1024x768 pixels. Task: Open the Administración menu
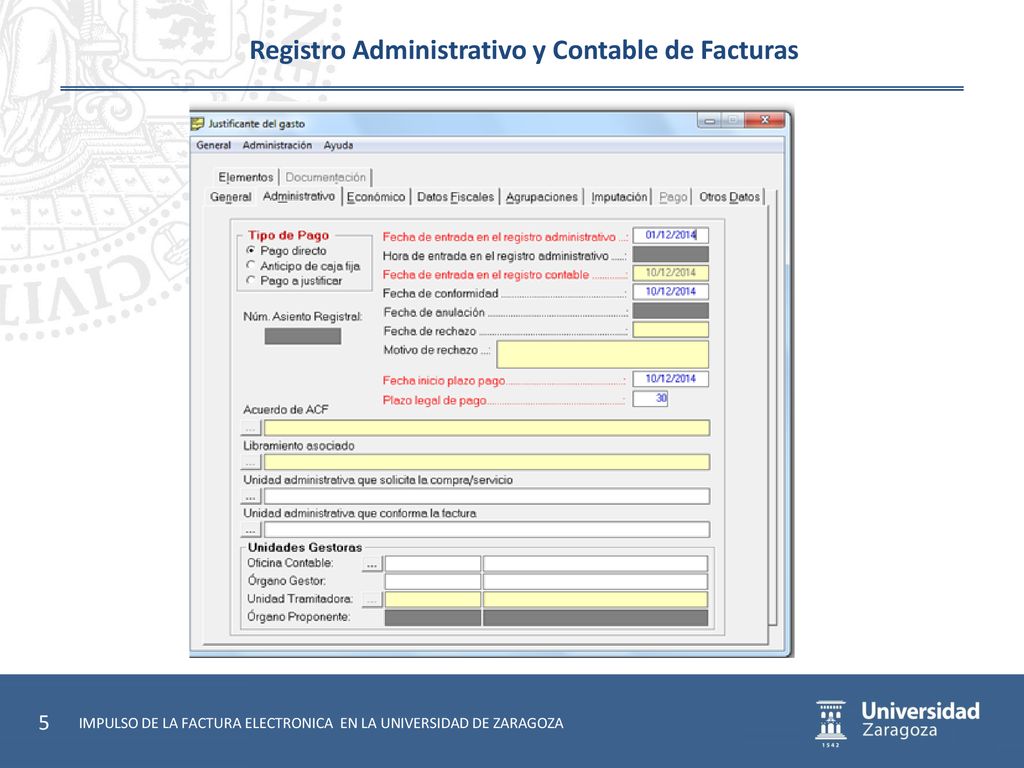pyautogui.click(x=277, y=145)
